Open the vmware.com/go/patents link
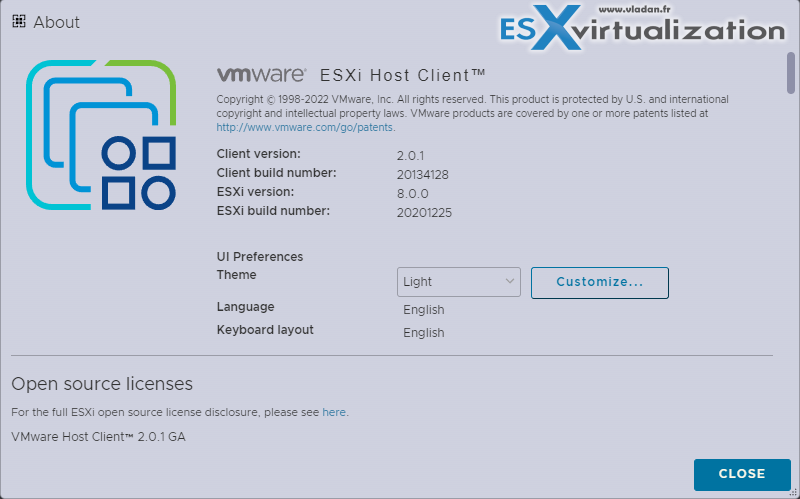800x499 pixels. pos(305,127)
